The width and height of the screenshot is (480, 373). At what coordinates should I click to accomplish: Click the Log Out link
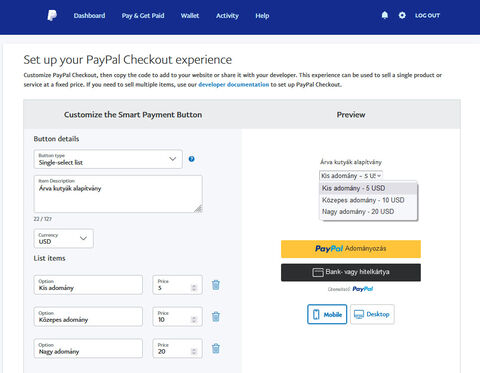tap(427, 15)
